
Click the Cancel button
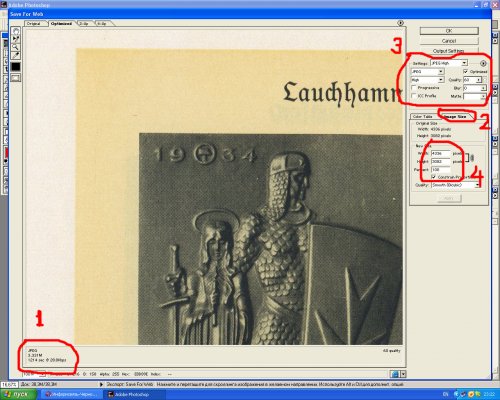[449, 41]
